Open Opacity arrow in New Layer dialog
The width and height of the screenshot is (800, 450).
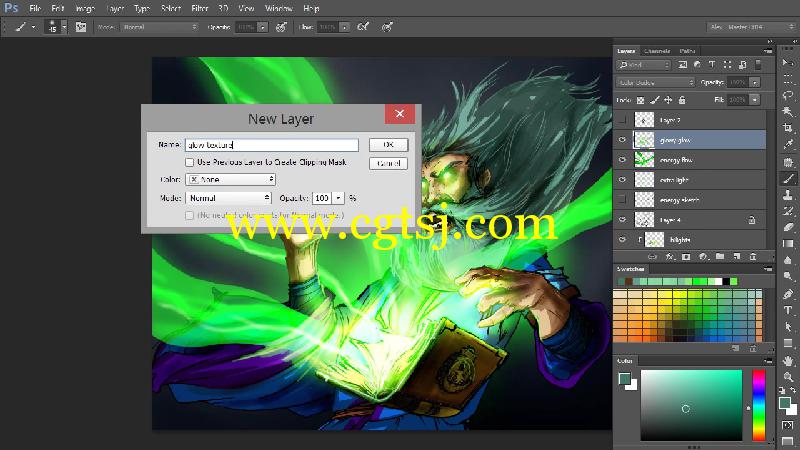pos(338,197)
